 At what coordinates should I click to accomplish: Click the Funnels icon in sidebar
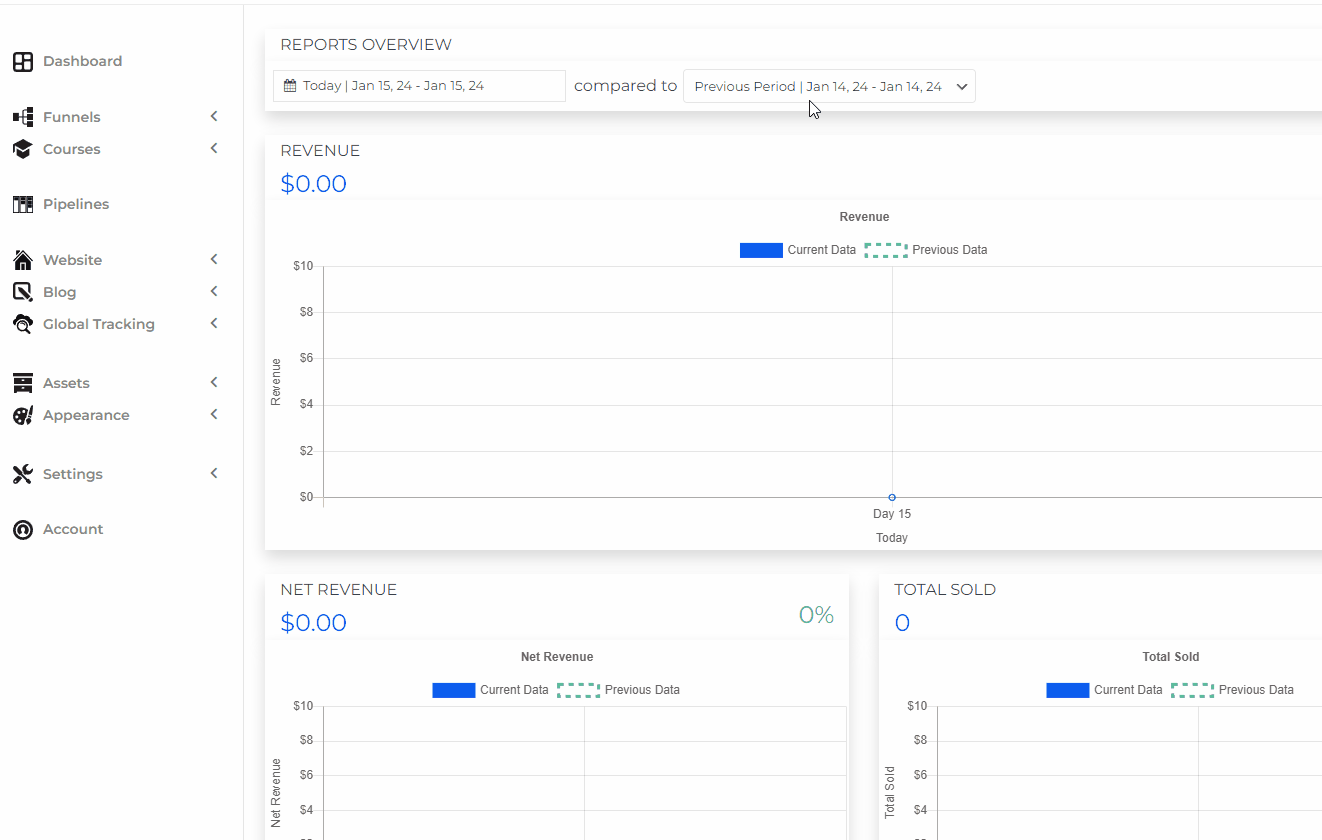(23, 117)
